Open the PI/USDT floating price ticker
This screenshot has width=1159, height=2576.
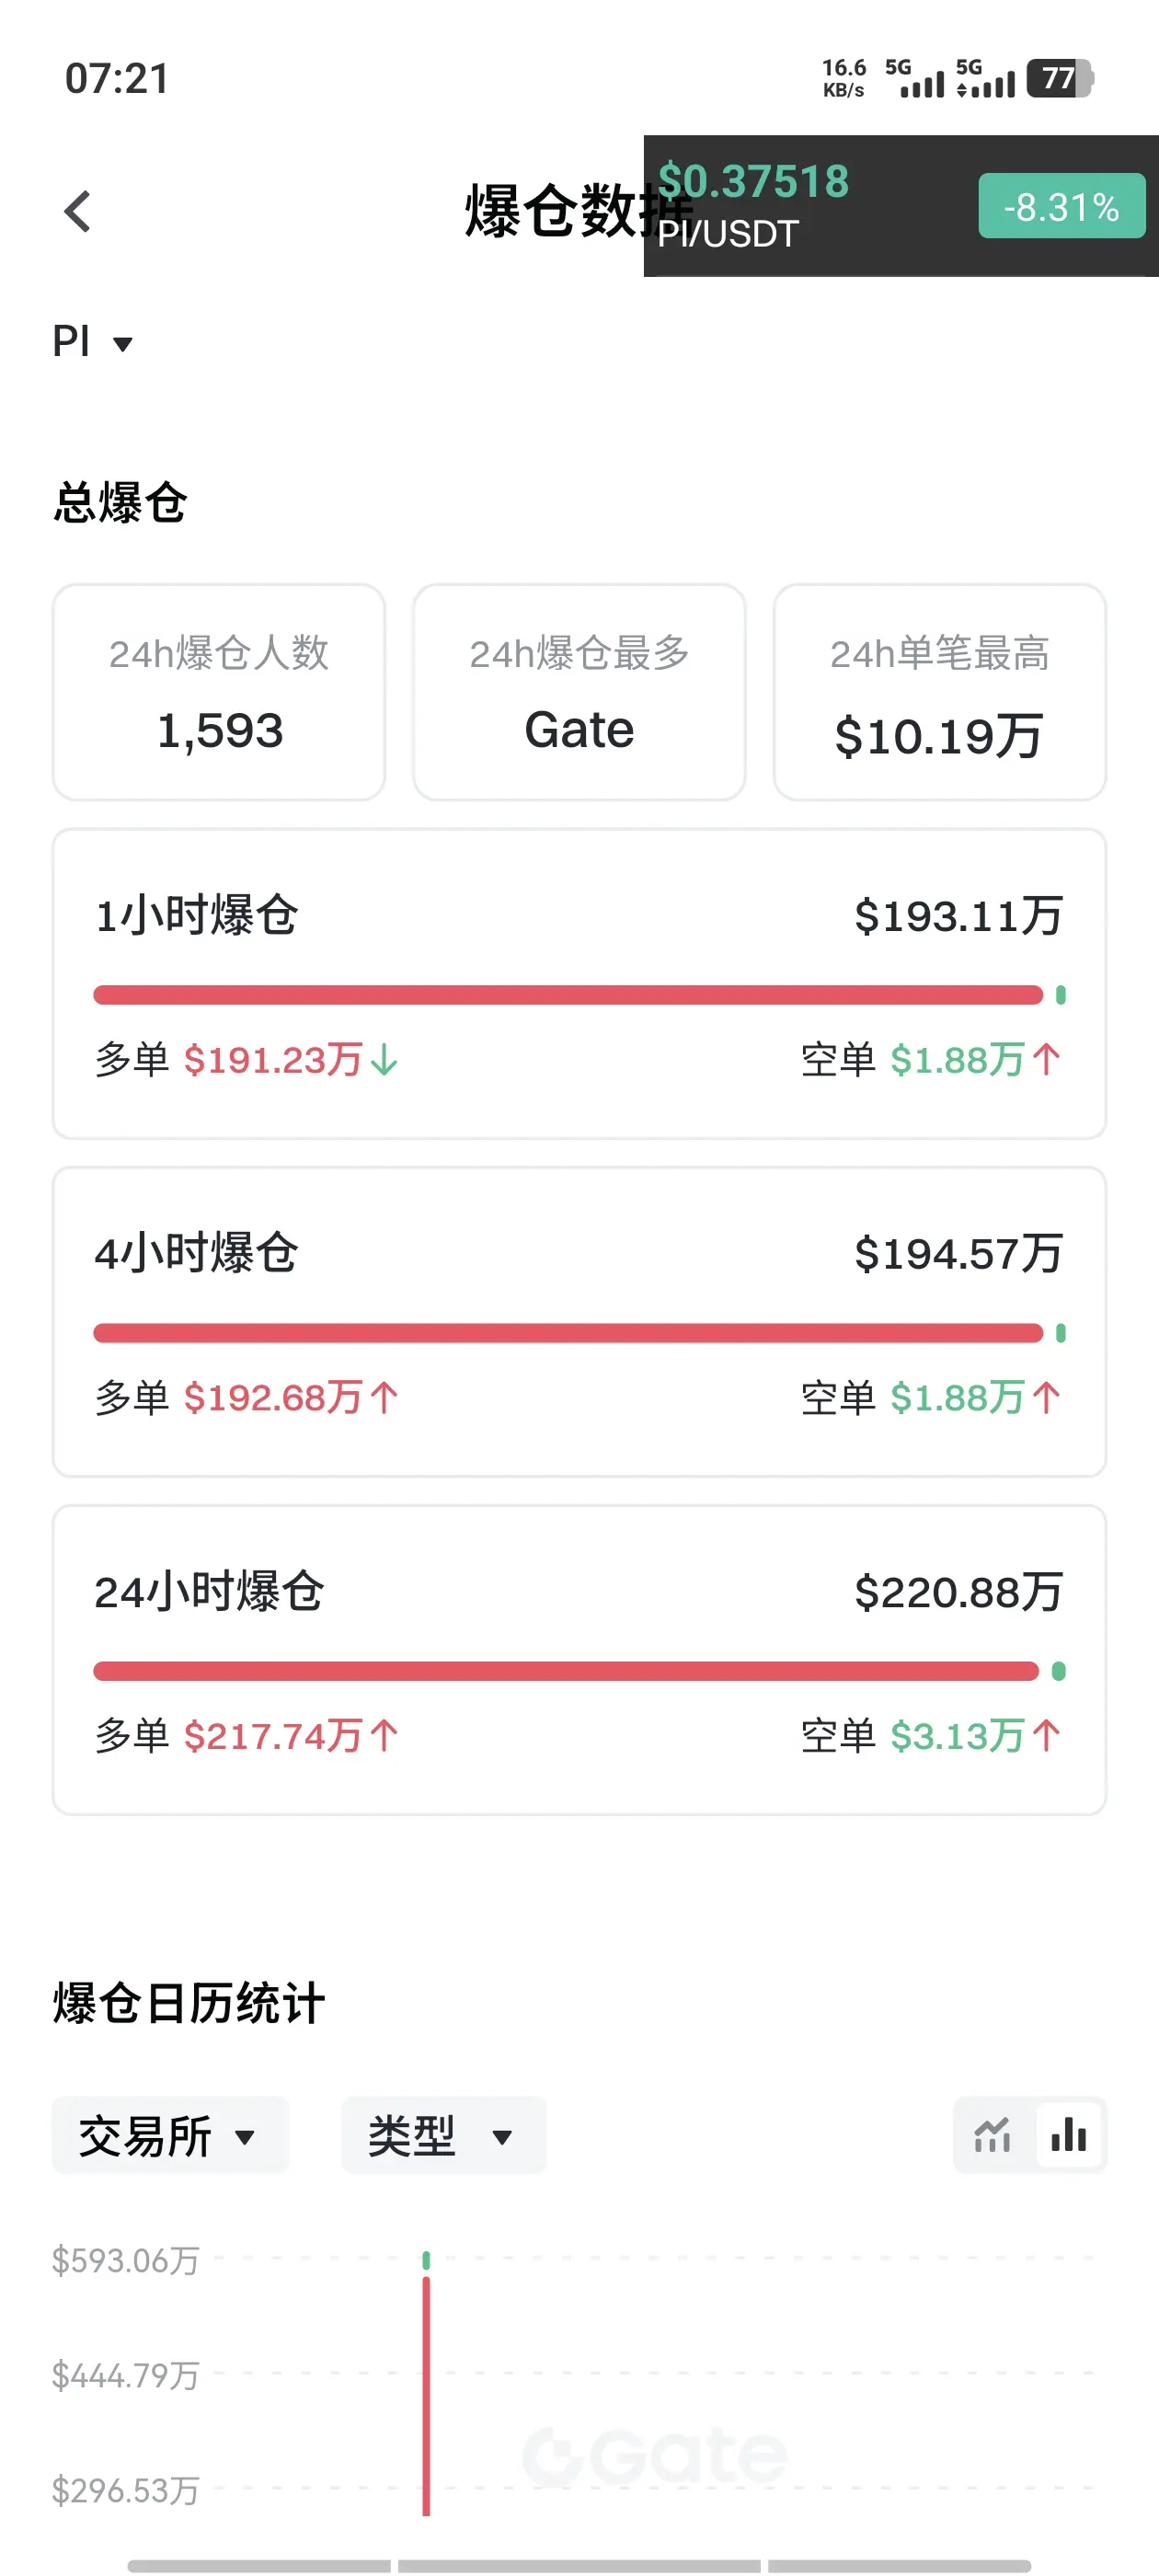[901, 206]
